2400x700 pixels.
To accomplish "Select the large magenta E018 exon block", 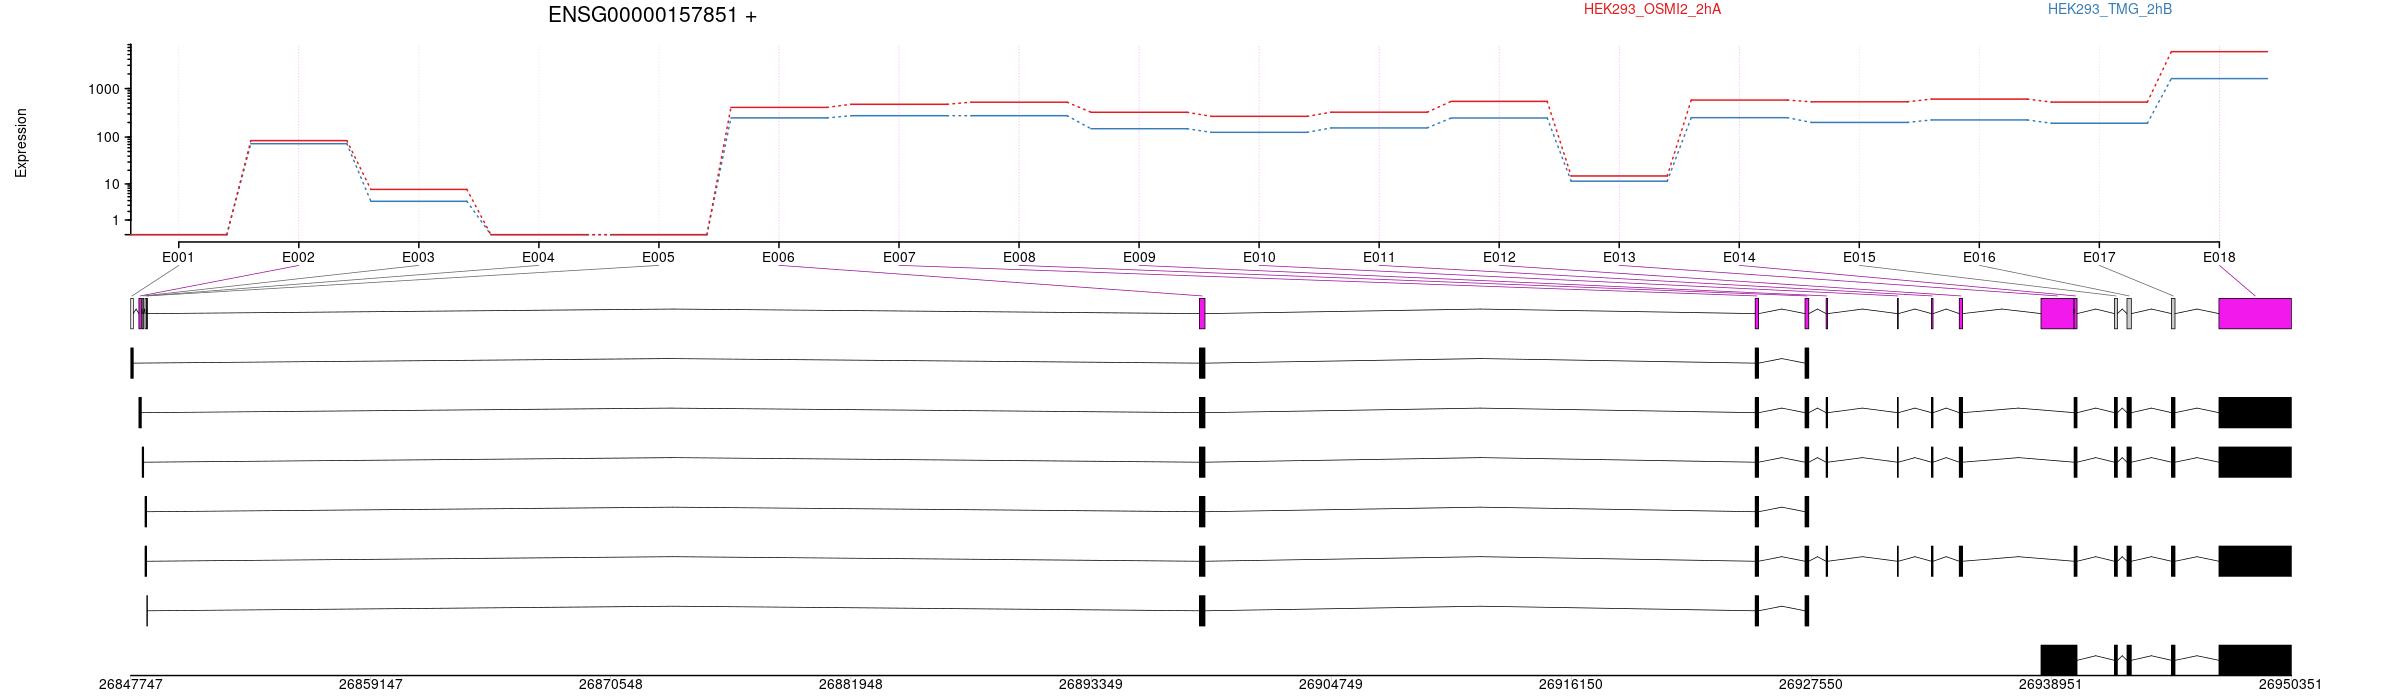I will pos(2255,313).
